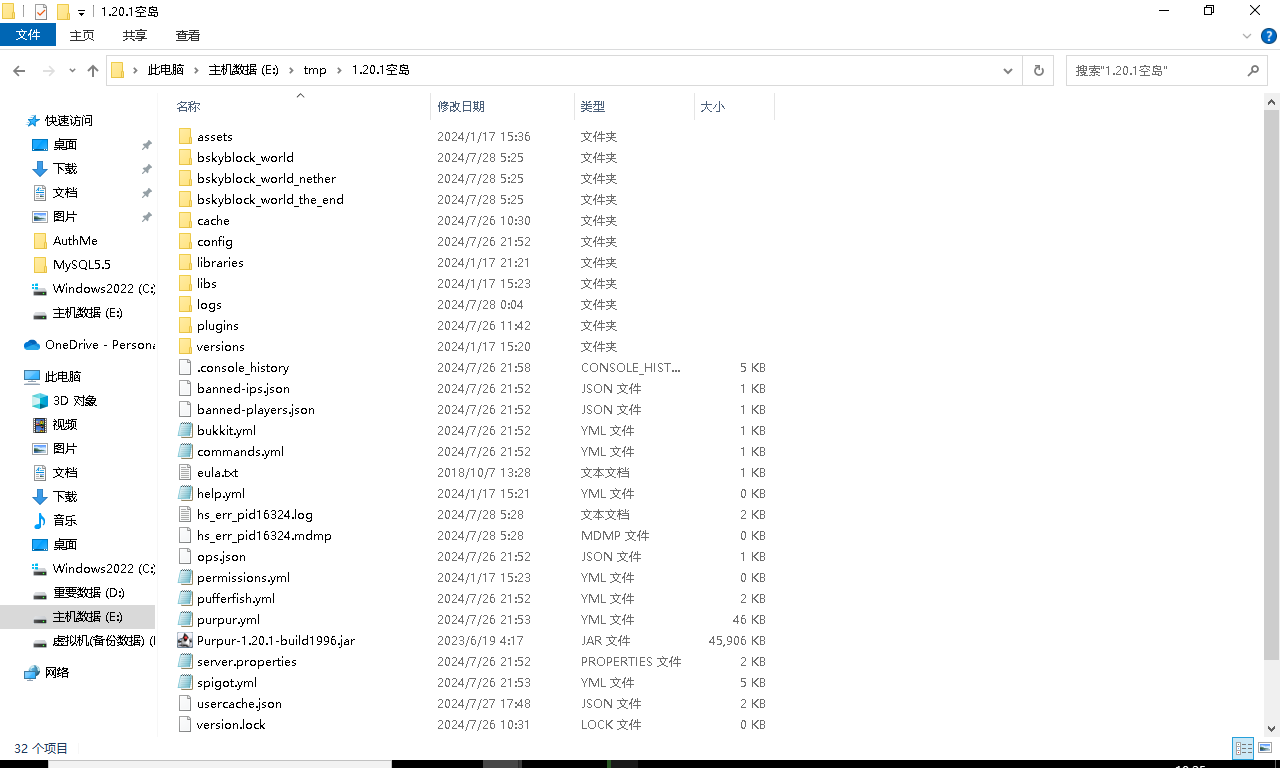This screenshot has height=768, width=1280.
Task: Select the server.properties file
Action: click(x=246, y=662)
